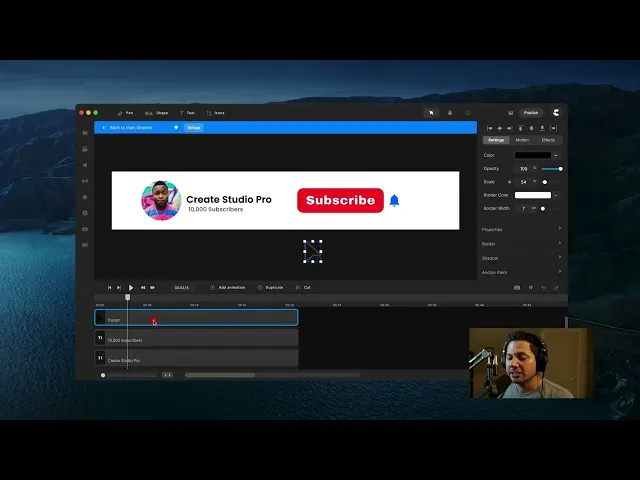Image resolution: width=640 pixels, height=480 pixels.
Task: Switch to the hand pan tool
Action: [450, 113]
